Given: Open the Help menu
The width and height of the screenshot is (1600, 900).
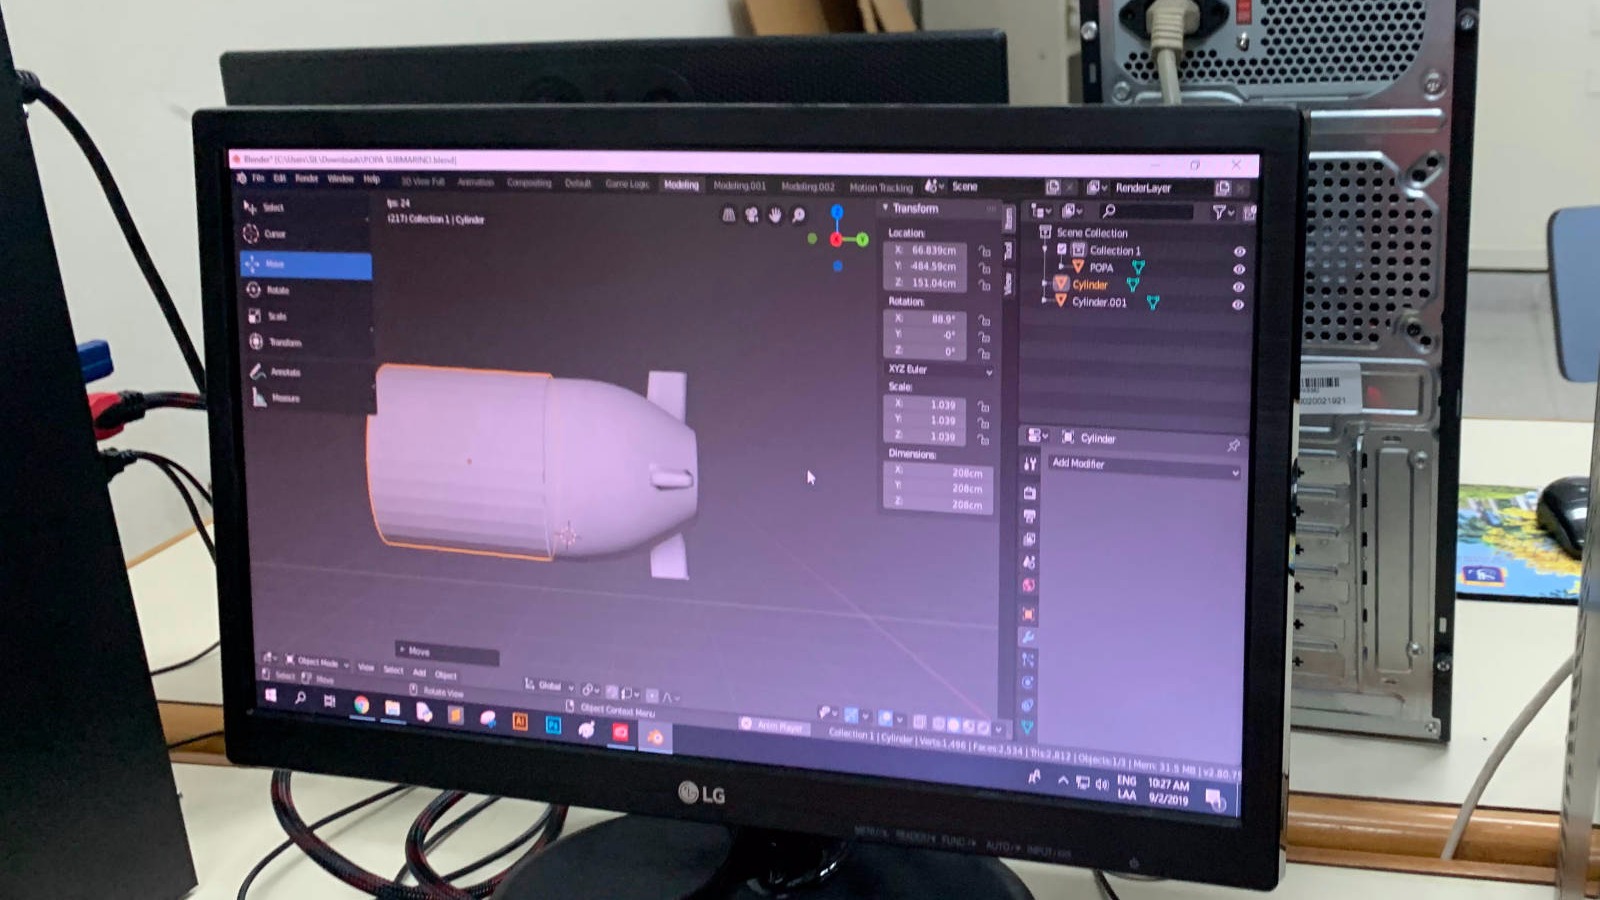Looking at the screenshot, I should tap(372, 179).
